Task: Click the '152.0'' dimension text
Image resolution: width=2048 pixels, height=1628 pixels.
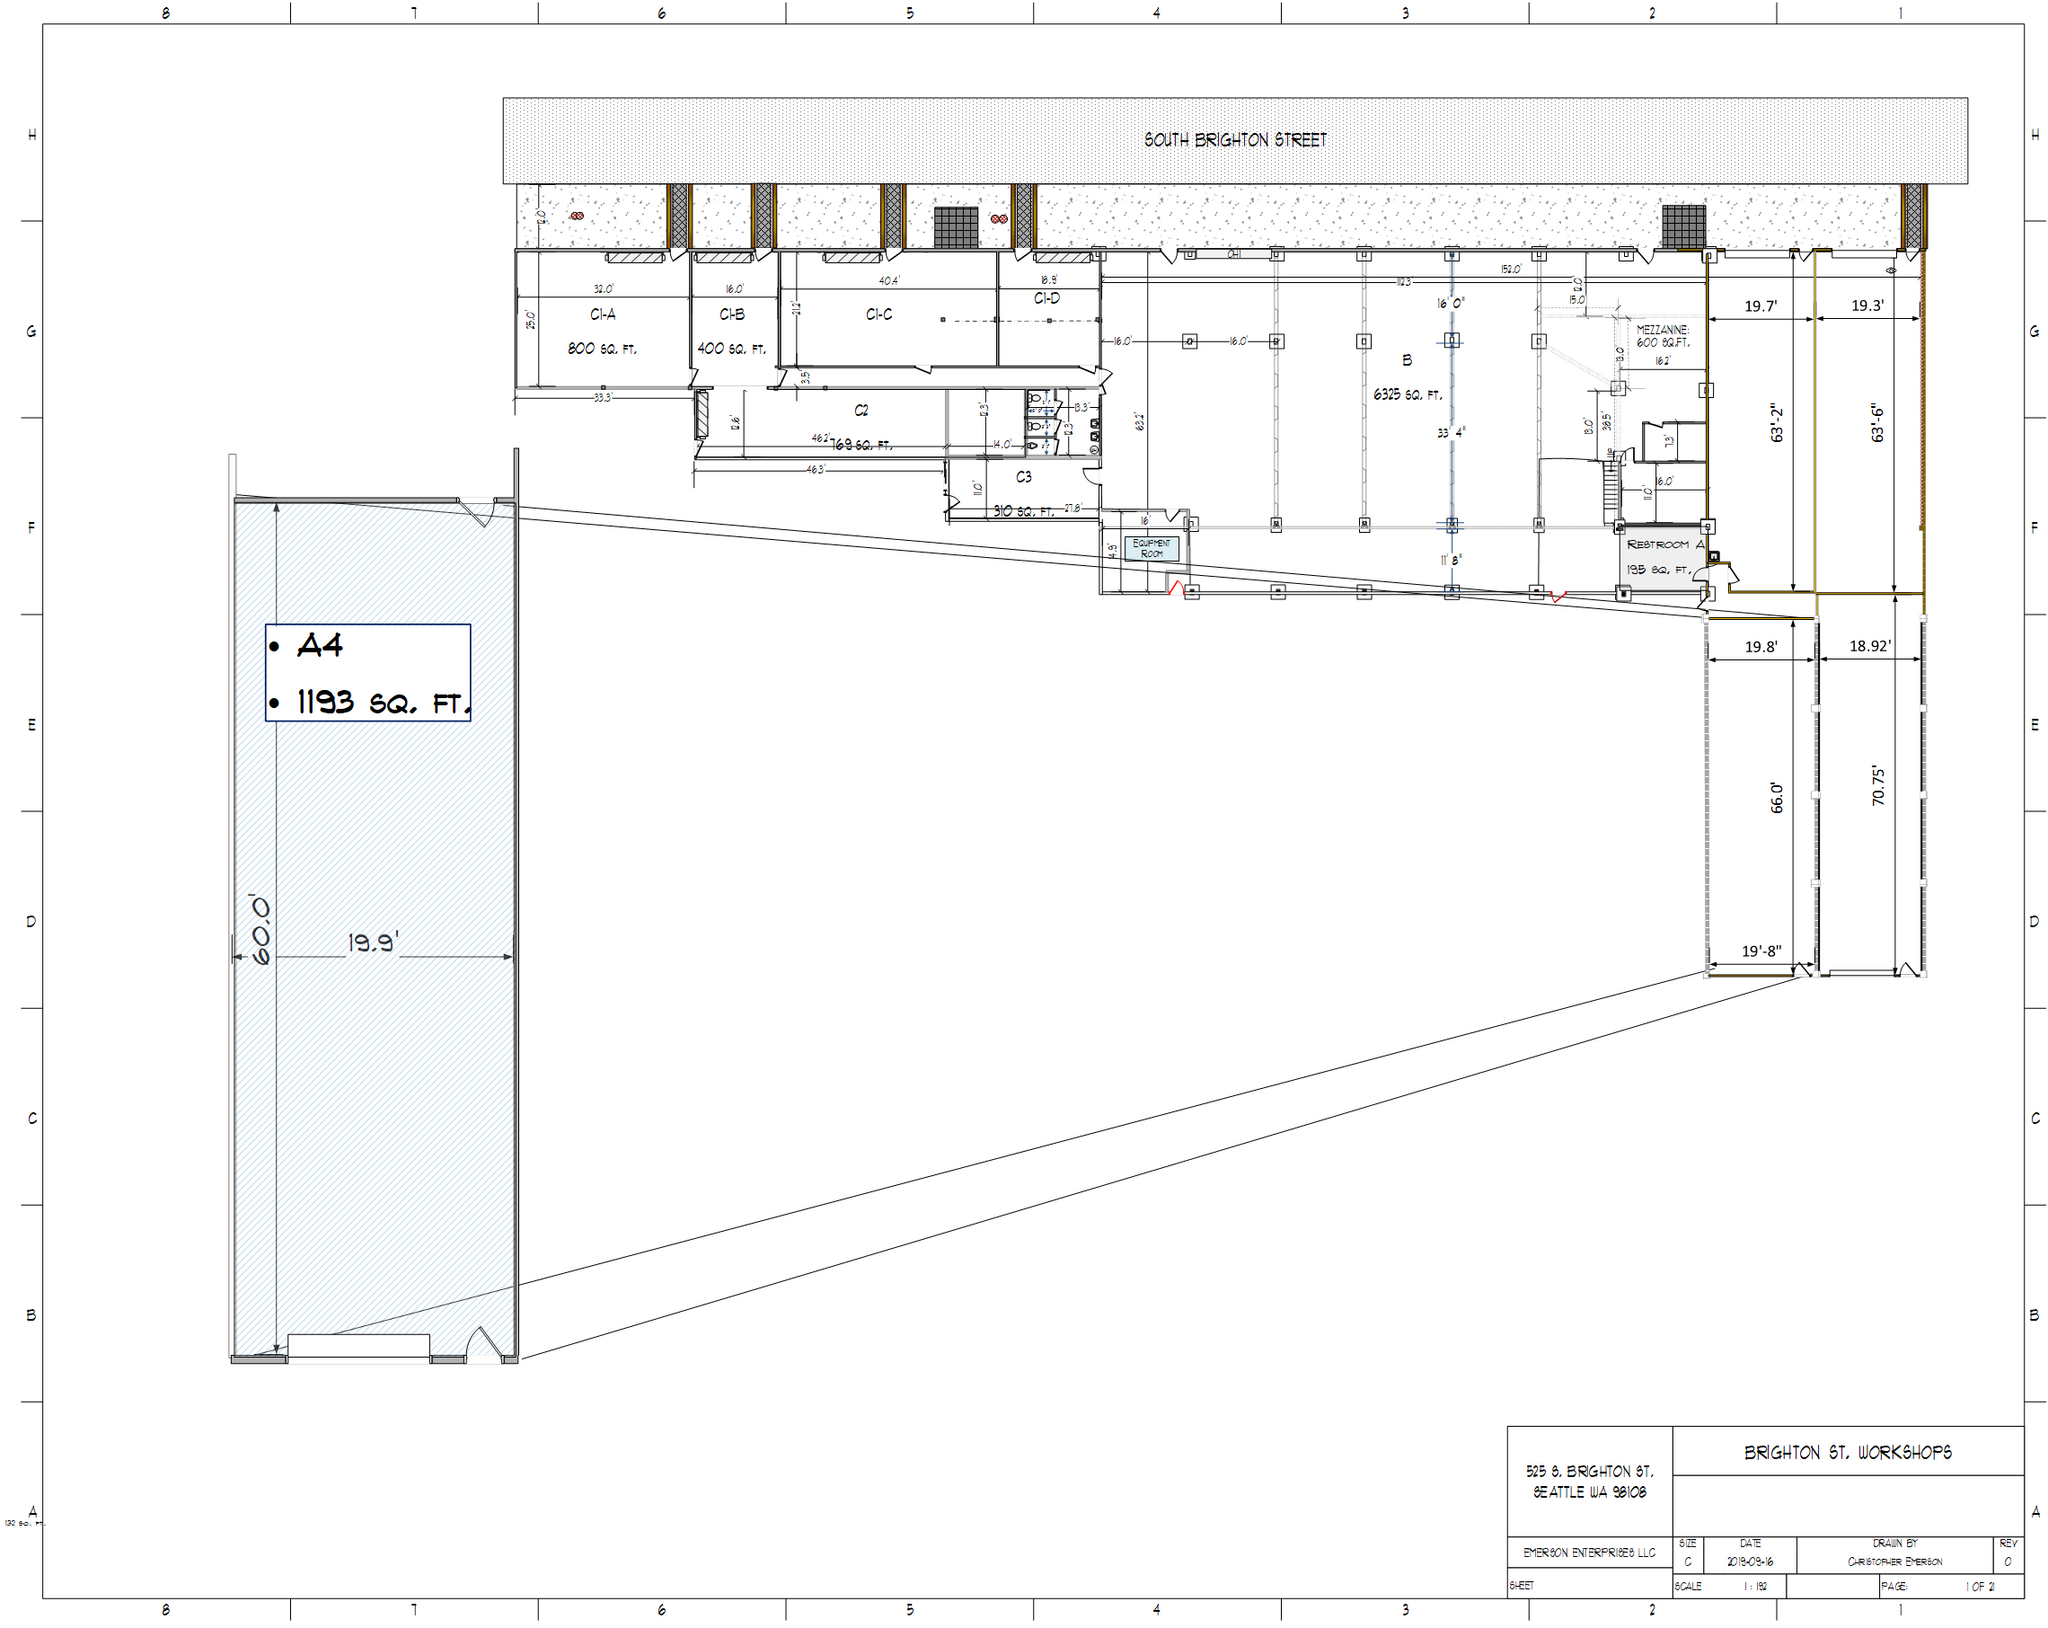Action: pos(1510,269)
